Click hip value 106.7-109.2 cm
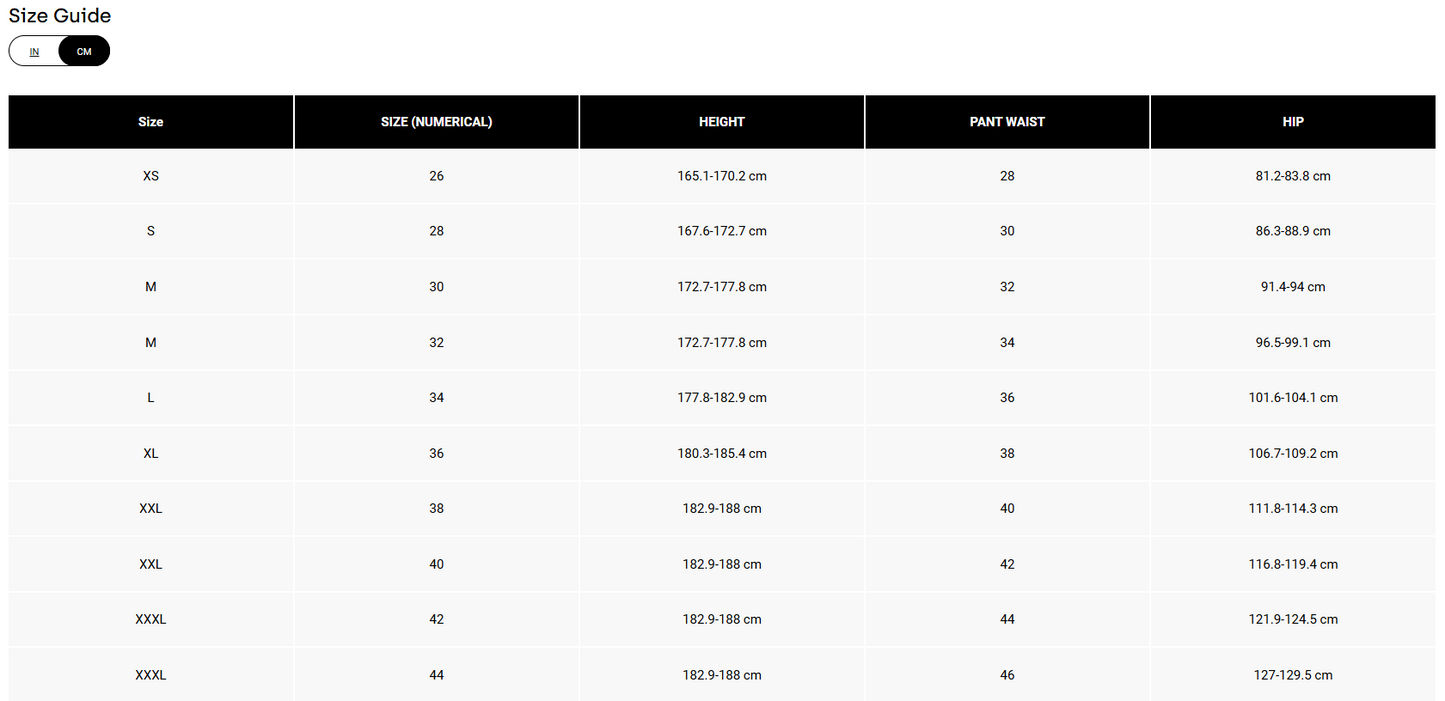 [1293, 454]
